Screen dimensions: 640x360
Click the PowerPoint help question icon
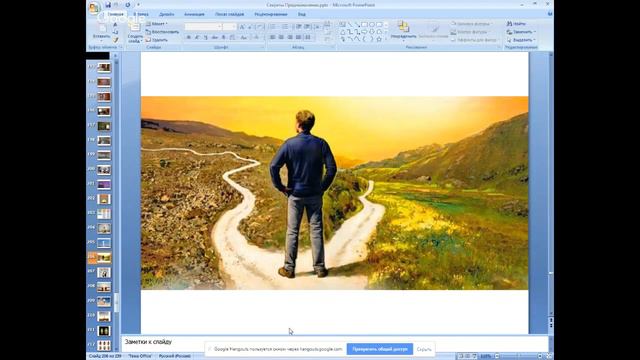[550, 14]
